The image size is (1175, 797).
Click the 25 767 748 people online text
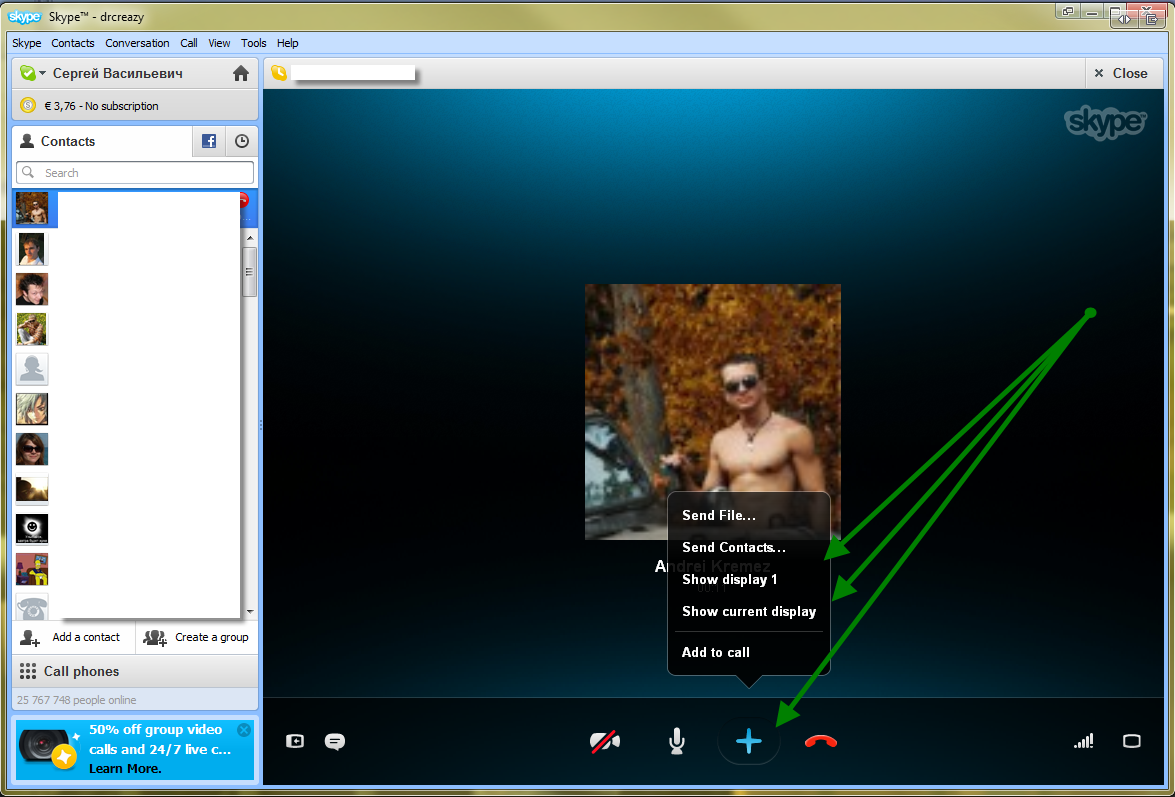point(76,700)
